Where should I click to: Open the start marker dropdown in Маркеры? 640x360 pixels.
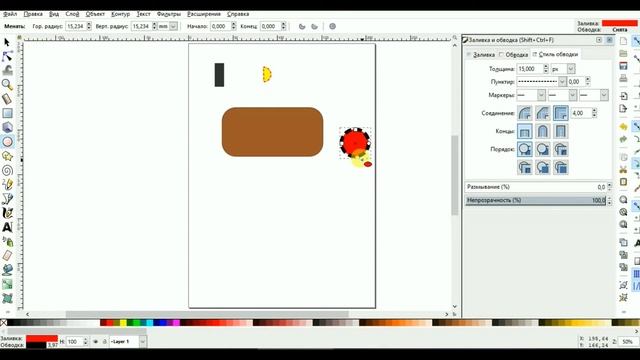(541, 95)
